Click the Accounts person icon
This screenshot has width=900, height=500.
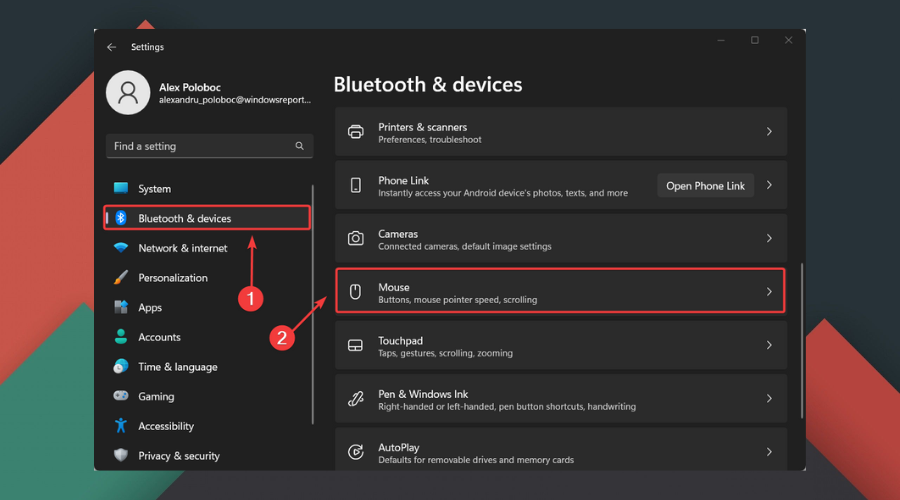(x=121, y=337)
